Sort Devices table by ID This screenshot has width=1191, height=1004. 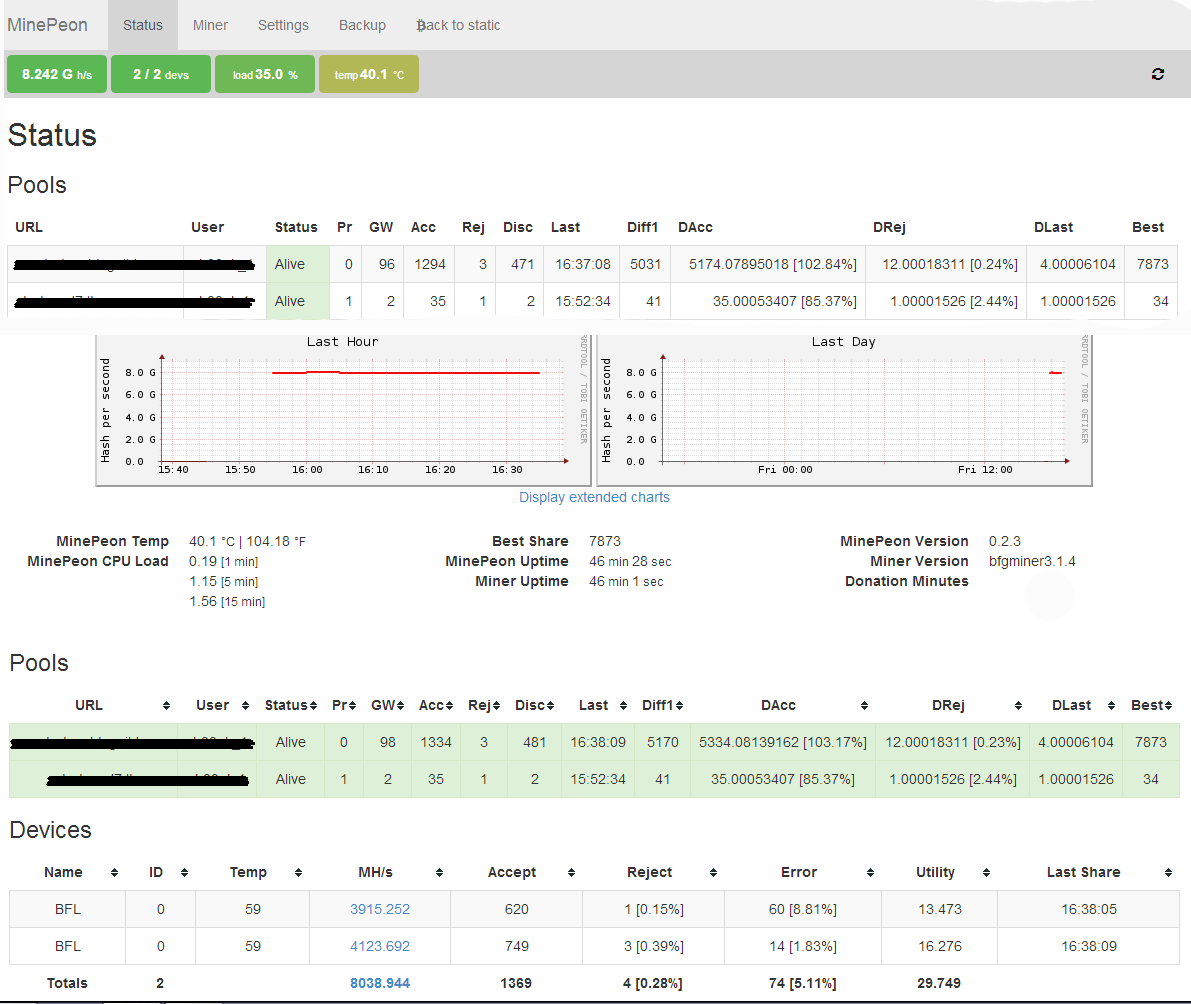click(160, 873)
